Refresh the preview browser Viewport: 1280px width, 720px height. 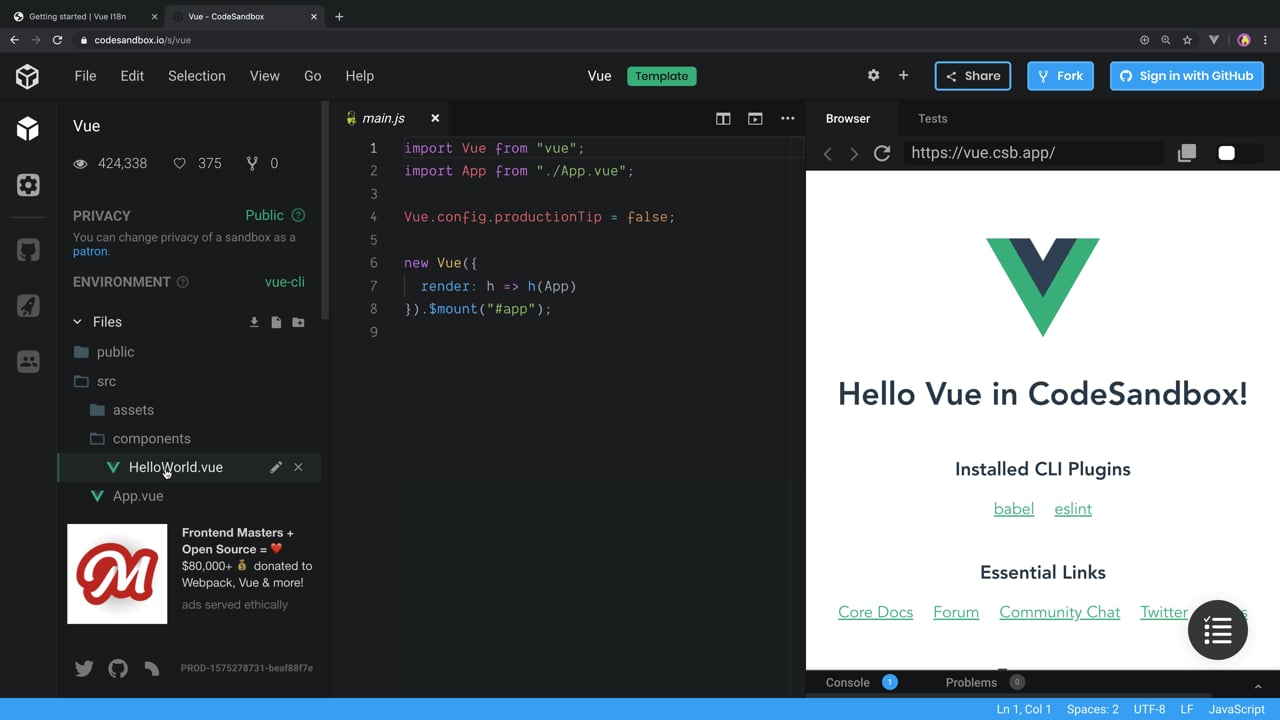(882, 153)
